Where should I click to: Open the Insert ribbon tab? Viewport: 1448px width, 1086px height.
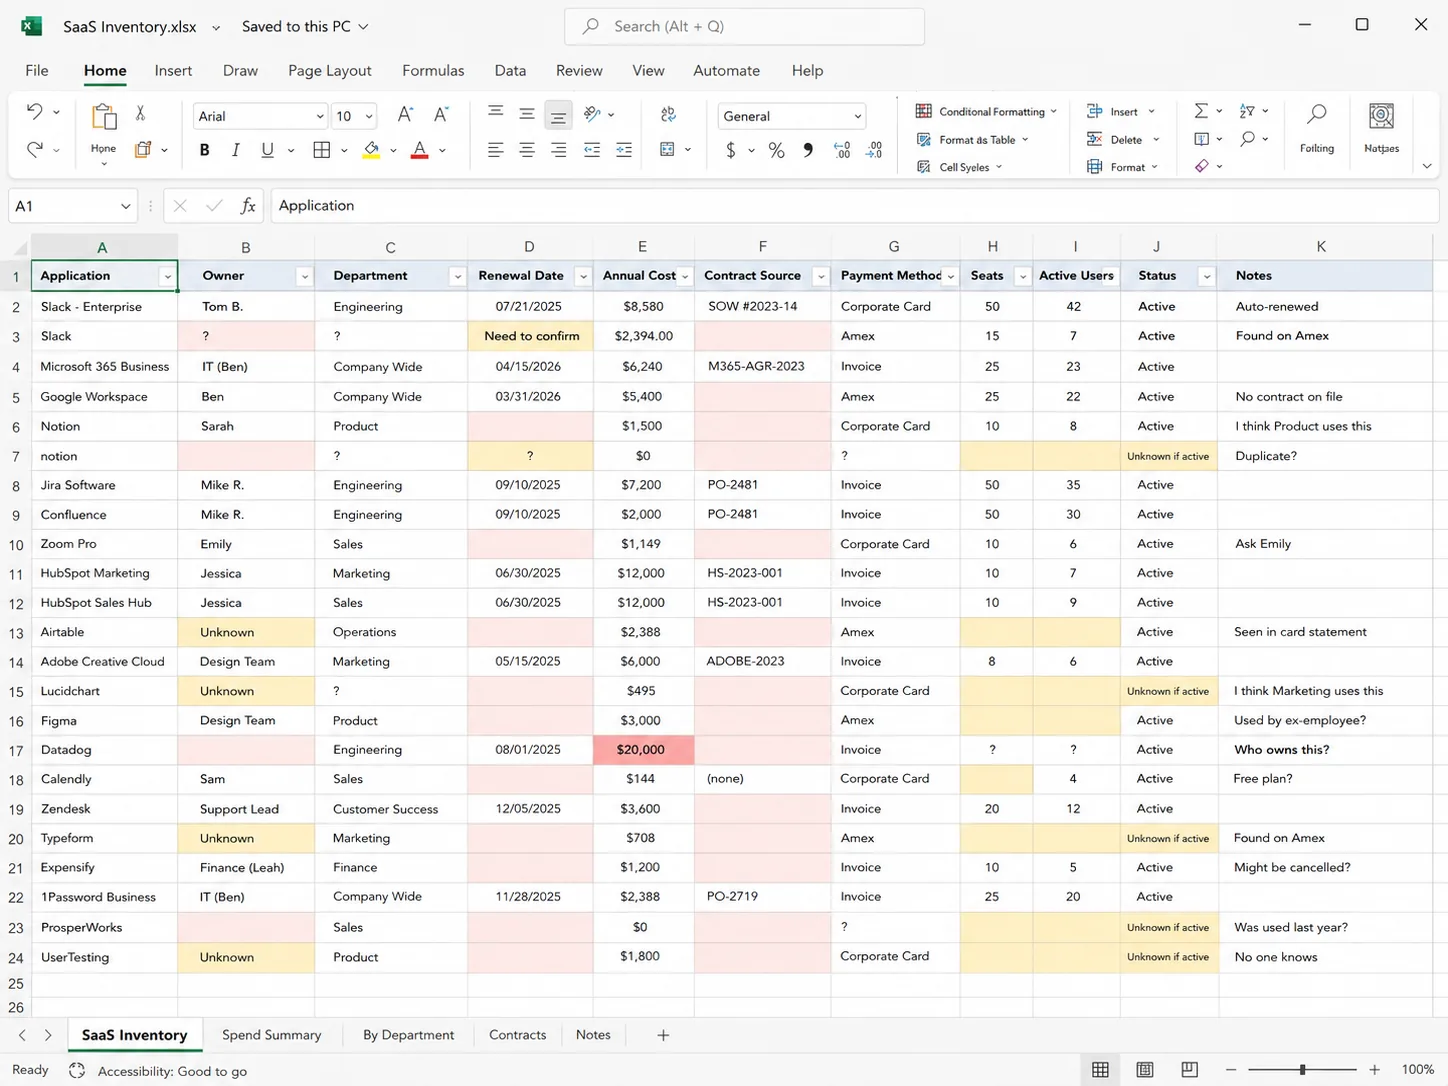(173, 71)
